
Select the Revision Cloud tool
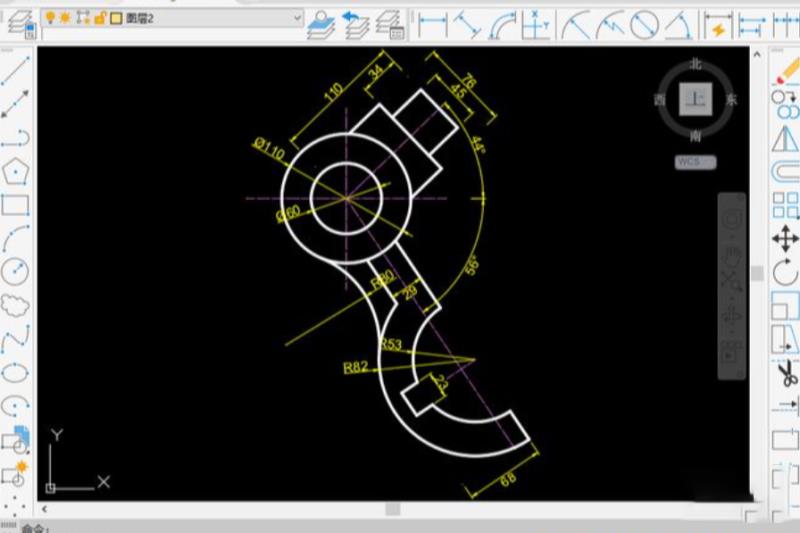pyautogui.click(x=15, y=305)
